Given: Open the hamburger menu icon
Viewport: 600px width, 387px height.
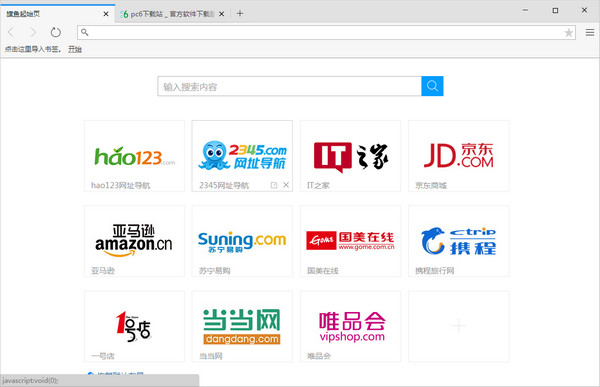Looking at the screenshot, I should pyautogui.click(x=590, y=33).
